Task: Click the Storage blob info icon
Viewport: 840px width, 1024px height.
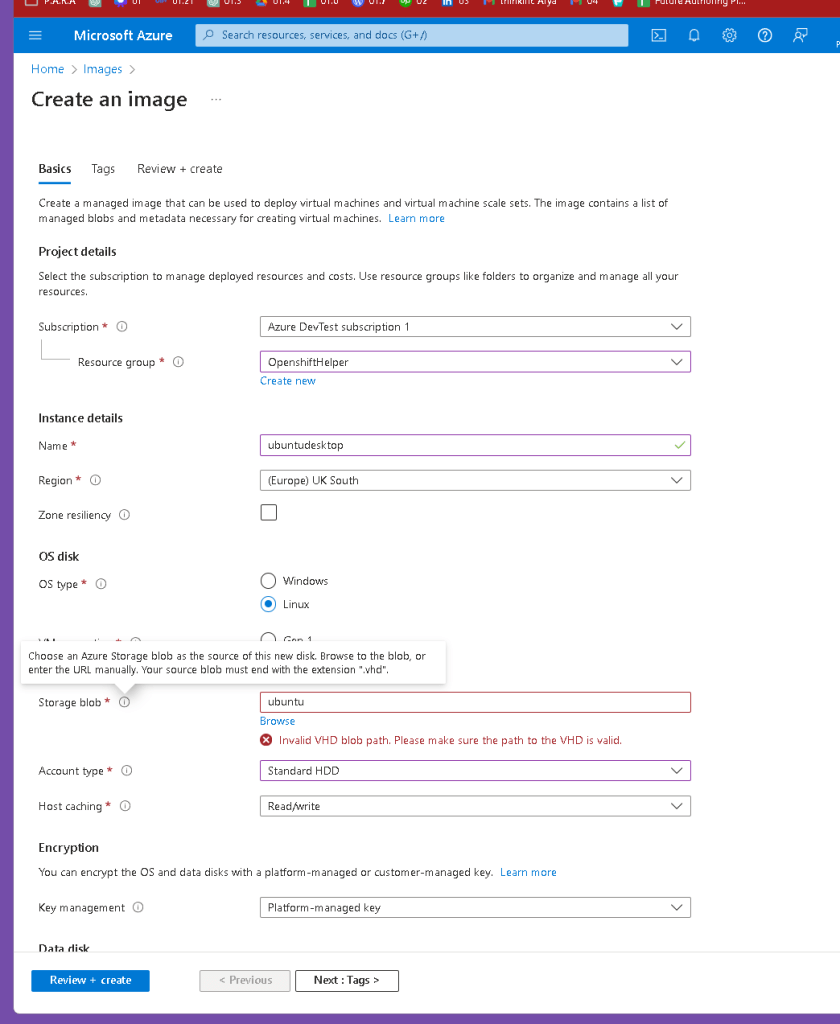Action: (124, 702)
